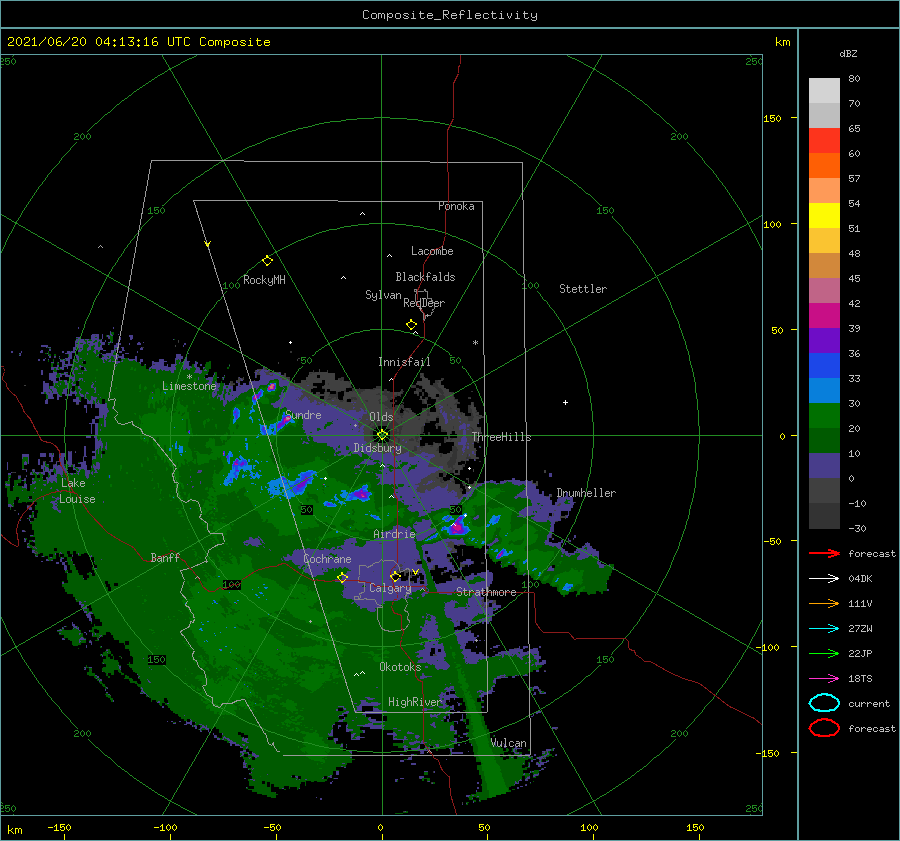Click the dBZ legend heading

(x=848, y=53)
